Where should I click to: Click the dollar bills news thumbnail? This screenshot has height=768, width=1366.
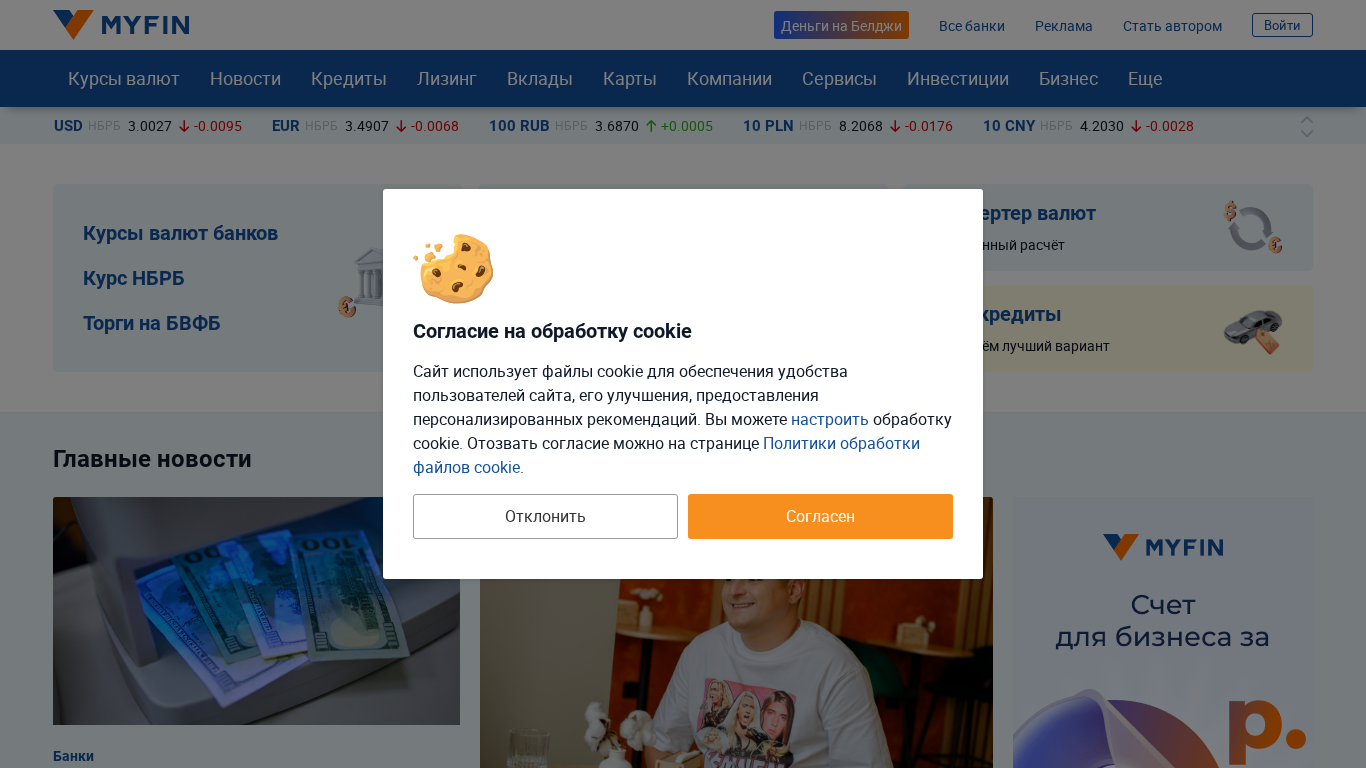tap(256, 611)
